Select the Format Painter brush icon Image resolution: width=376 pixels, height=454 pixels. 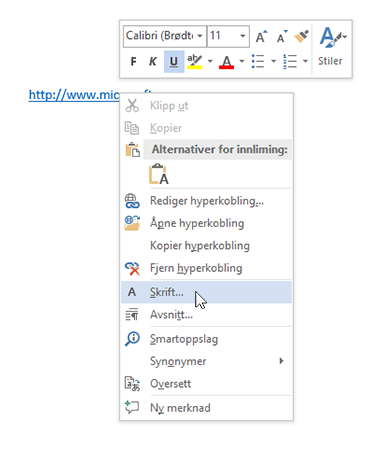tap(301, 36)
